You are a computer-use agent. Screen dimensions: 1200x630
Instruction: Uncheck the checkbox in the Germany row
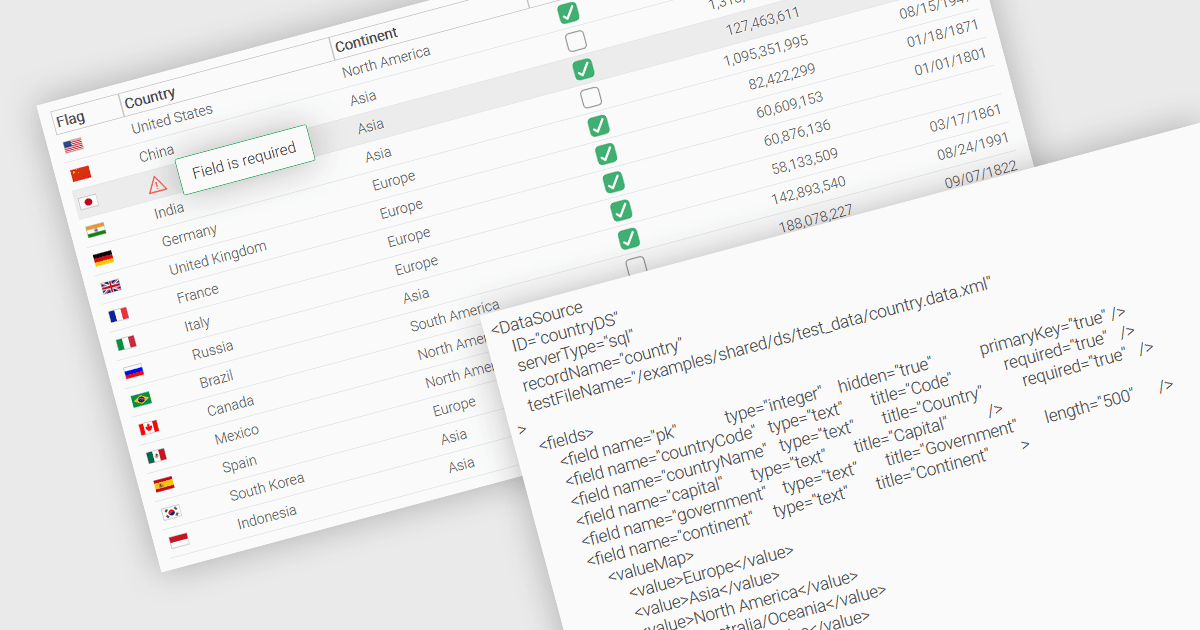click(x=598, y=126)
